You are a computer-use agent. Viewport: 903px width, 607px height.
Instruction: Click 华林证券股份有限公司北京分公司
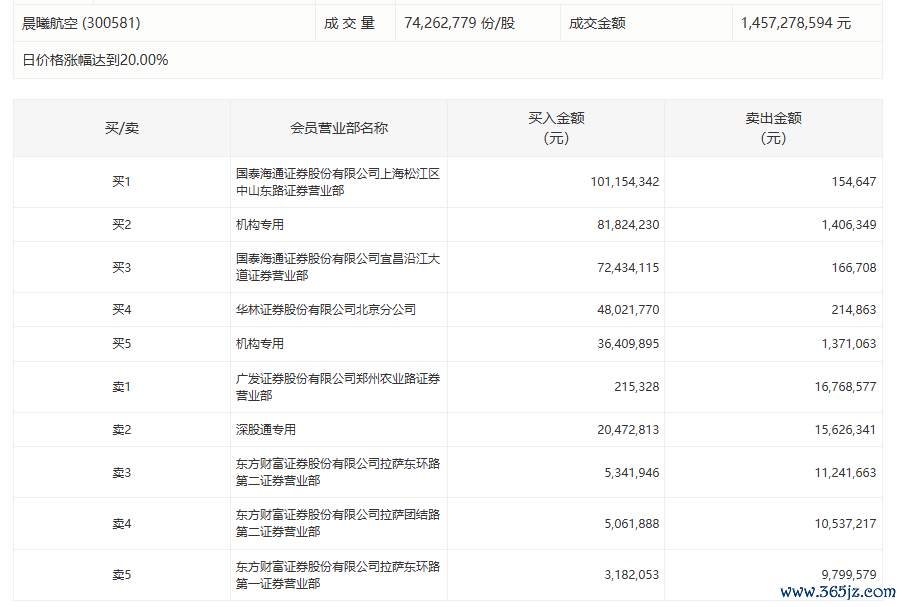click(325, 310)
